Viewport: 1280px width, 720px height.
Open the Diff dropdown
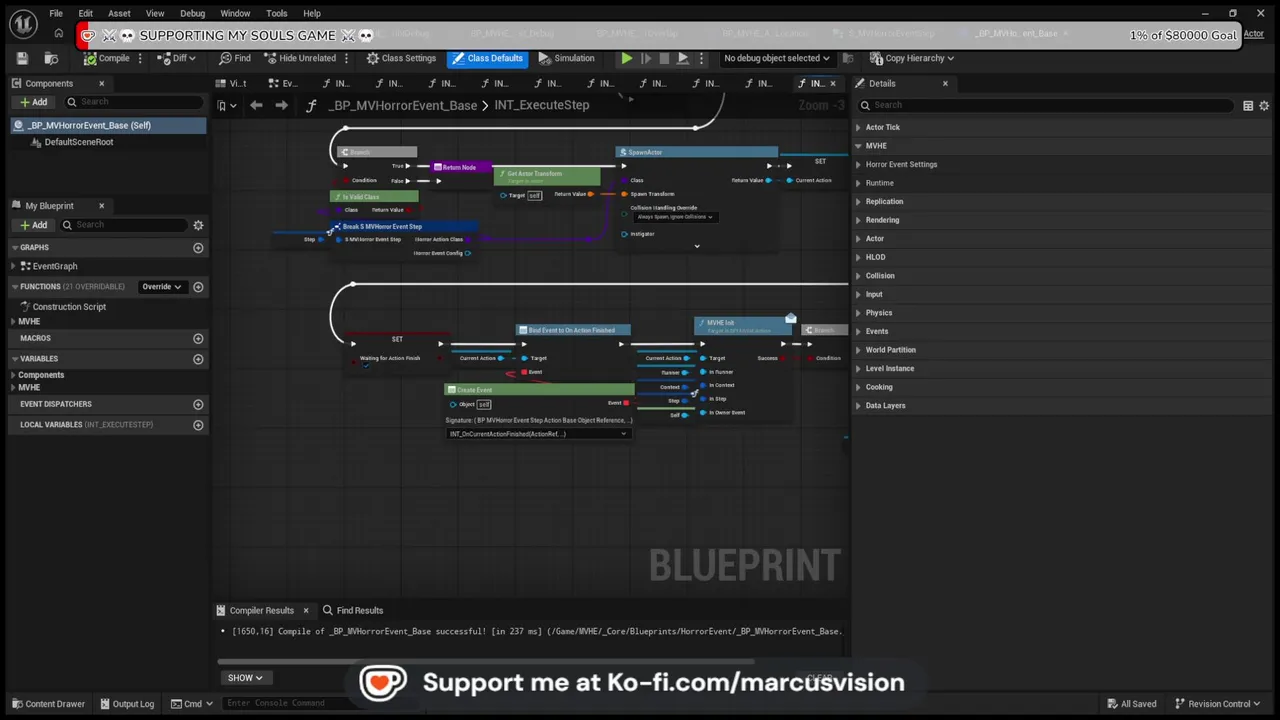coord(177,58)
